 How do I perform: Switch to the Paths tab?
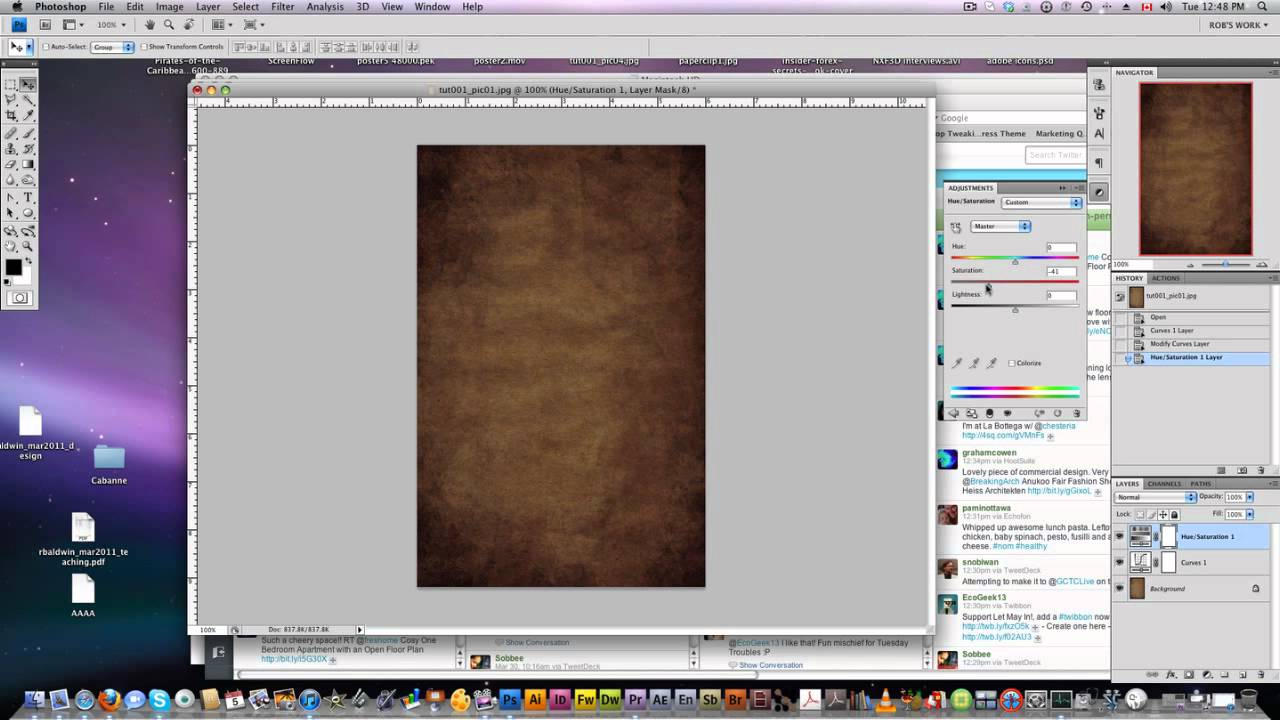(1200, 484)
